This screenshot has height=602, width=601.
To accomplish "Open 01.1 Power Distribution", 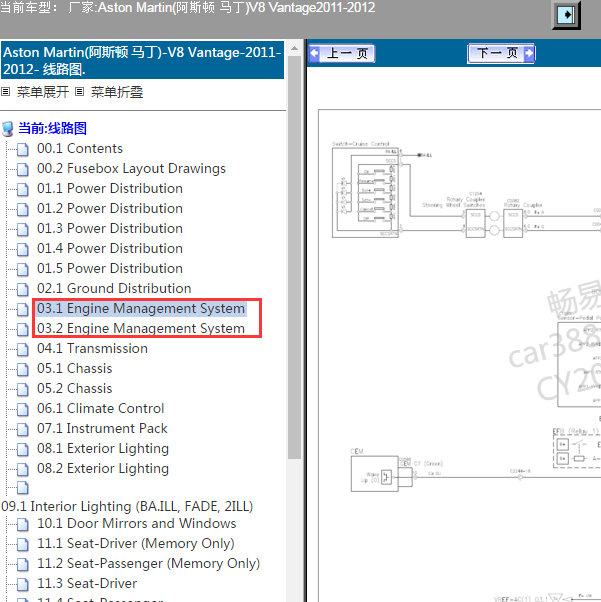I will coord(110,189).
